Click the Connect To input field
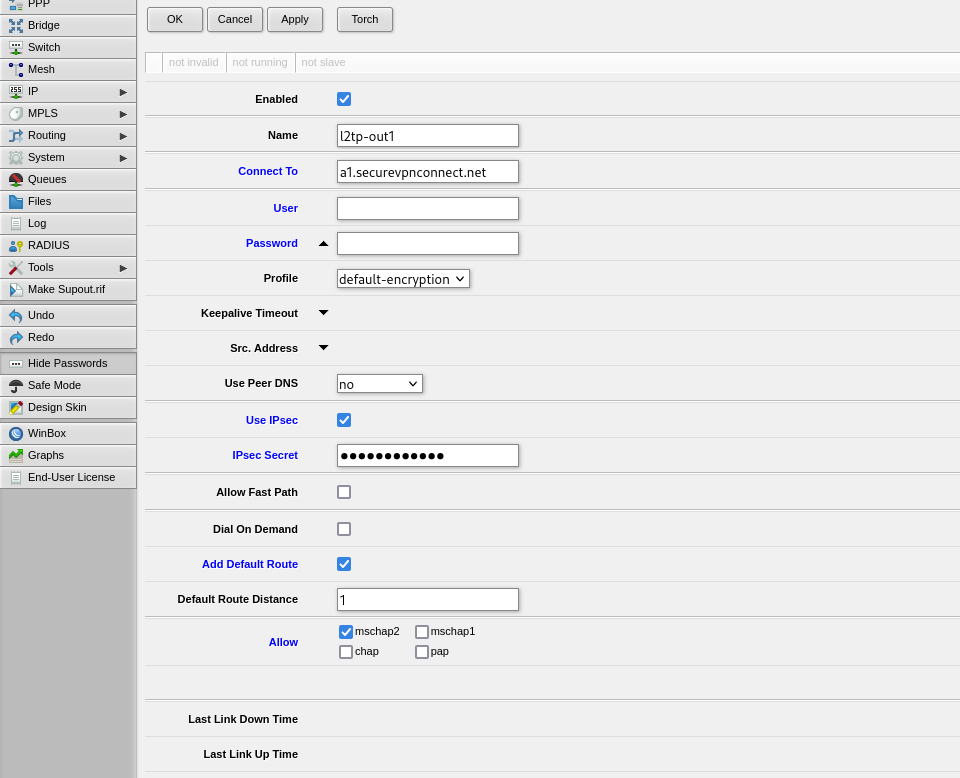The image size is (960, 778). coord(428,172)
